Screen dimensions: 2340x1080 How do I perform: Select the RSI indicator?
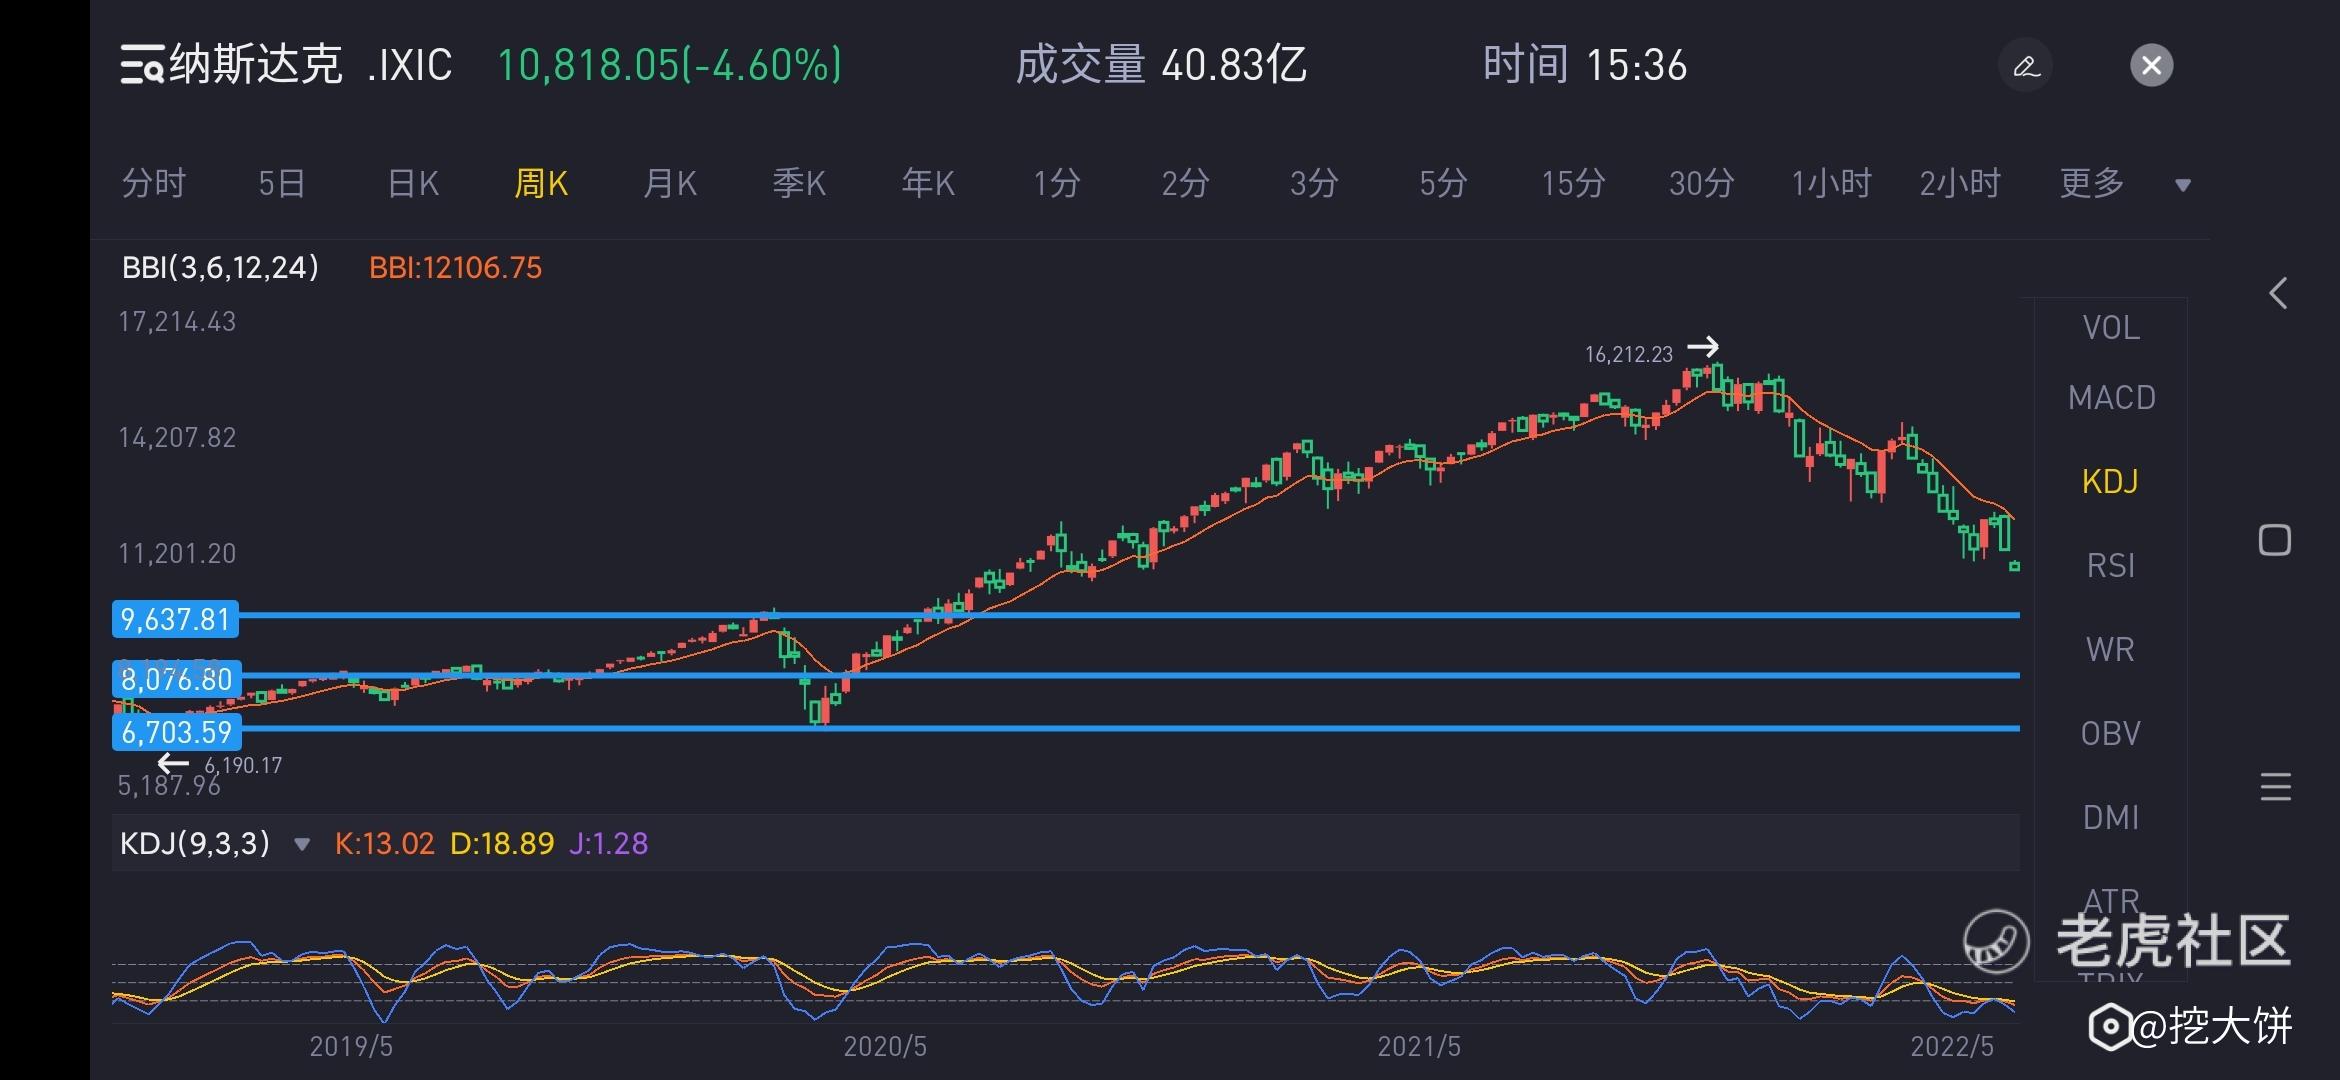tap(2110, 566)
